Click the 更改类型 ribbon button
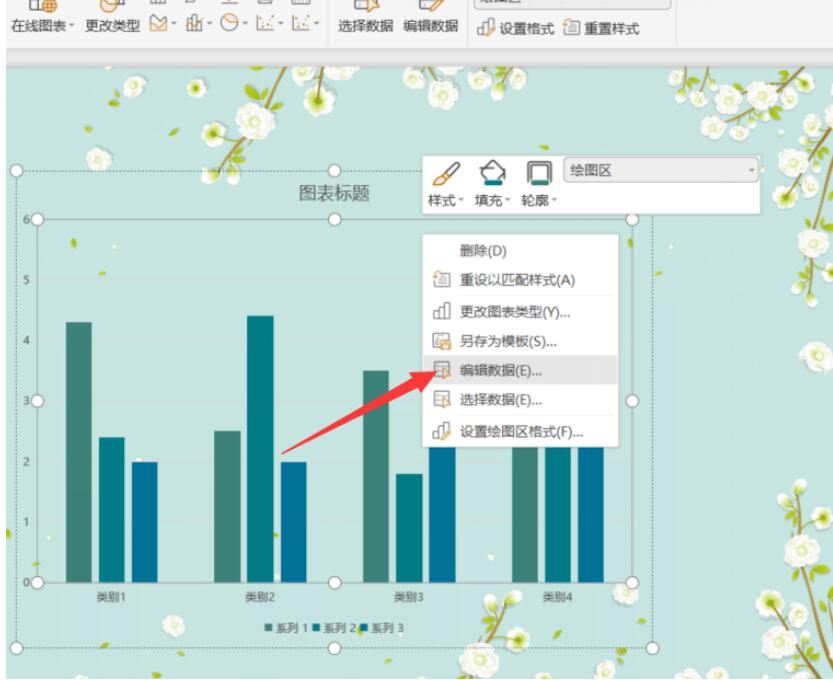 click(x=113, y=18)
